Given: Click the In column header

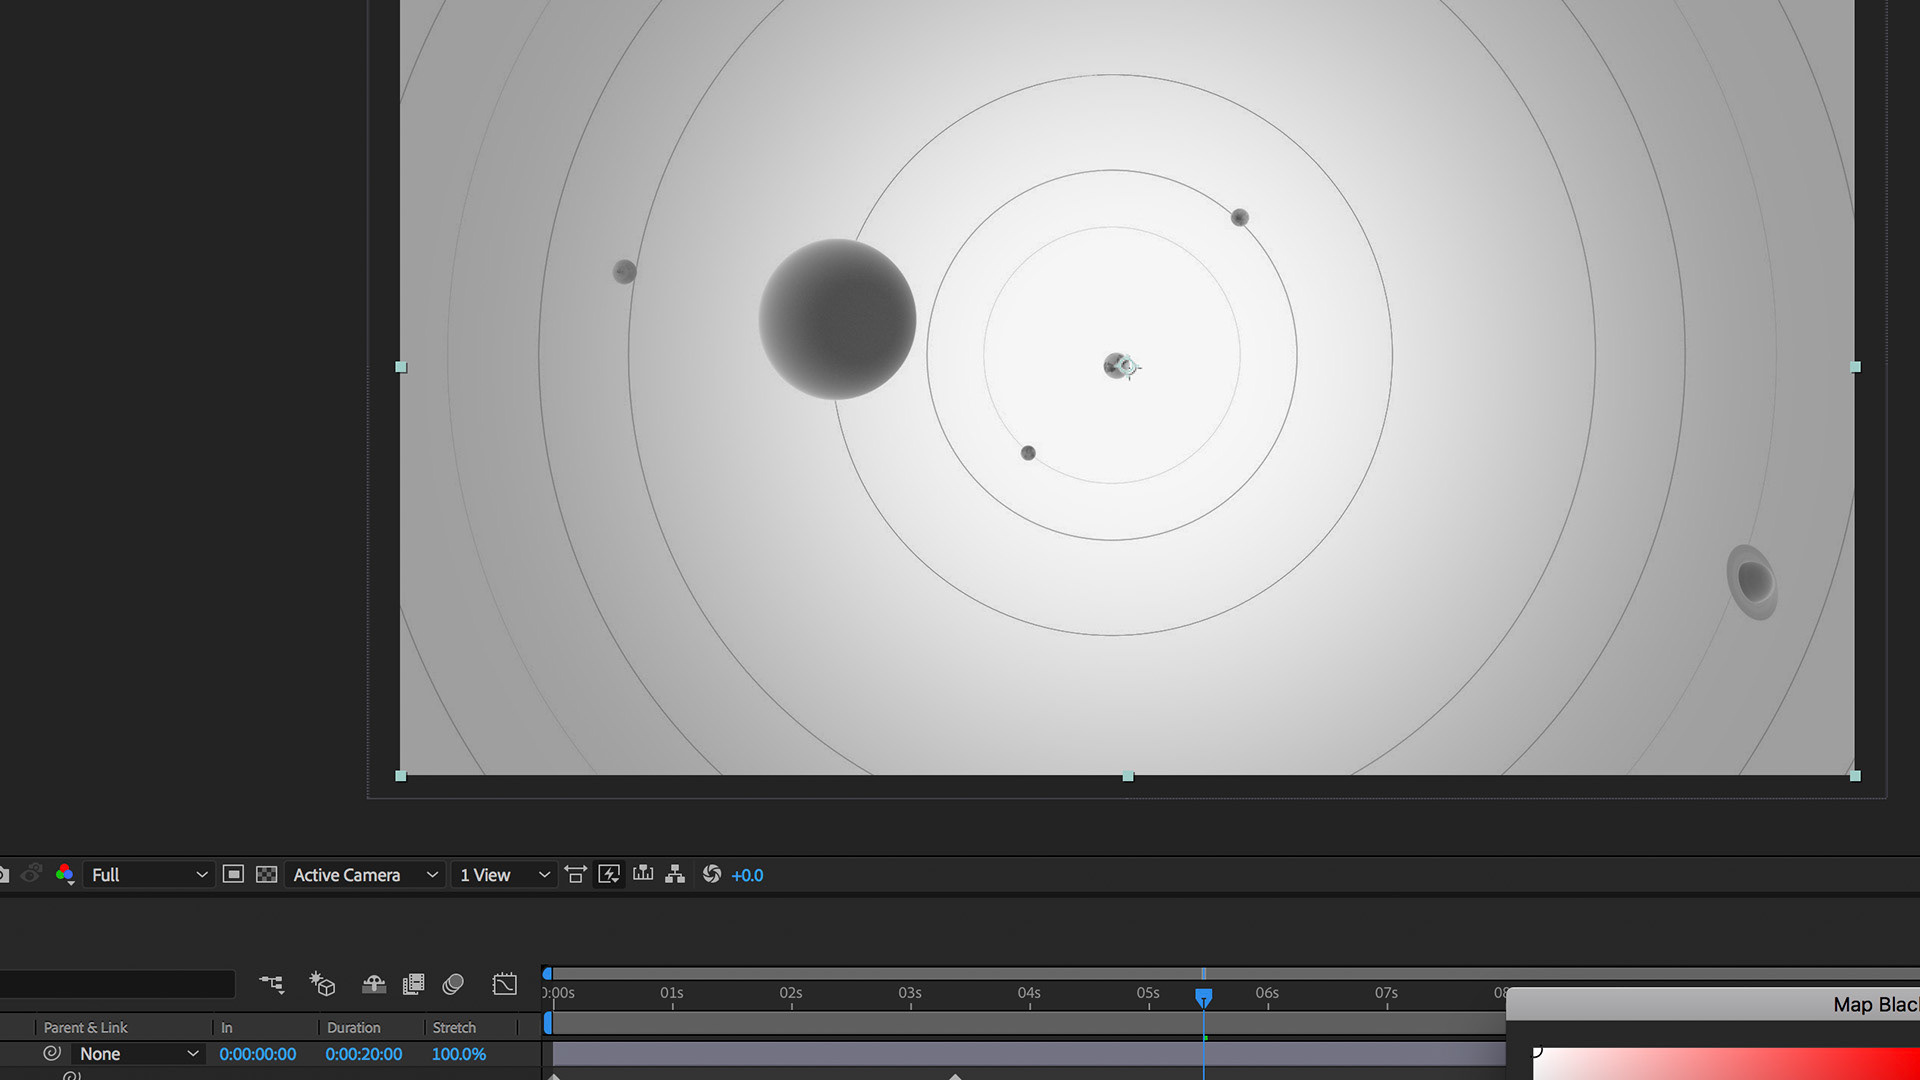Looking at the screenshot, I should (227, 1027).
